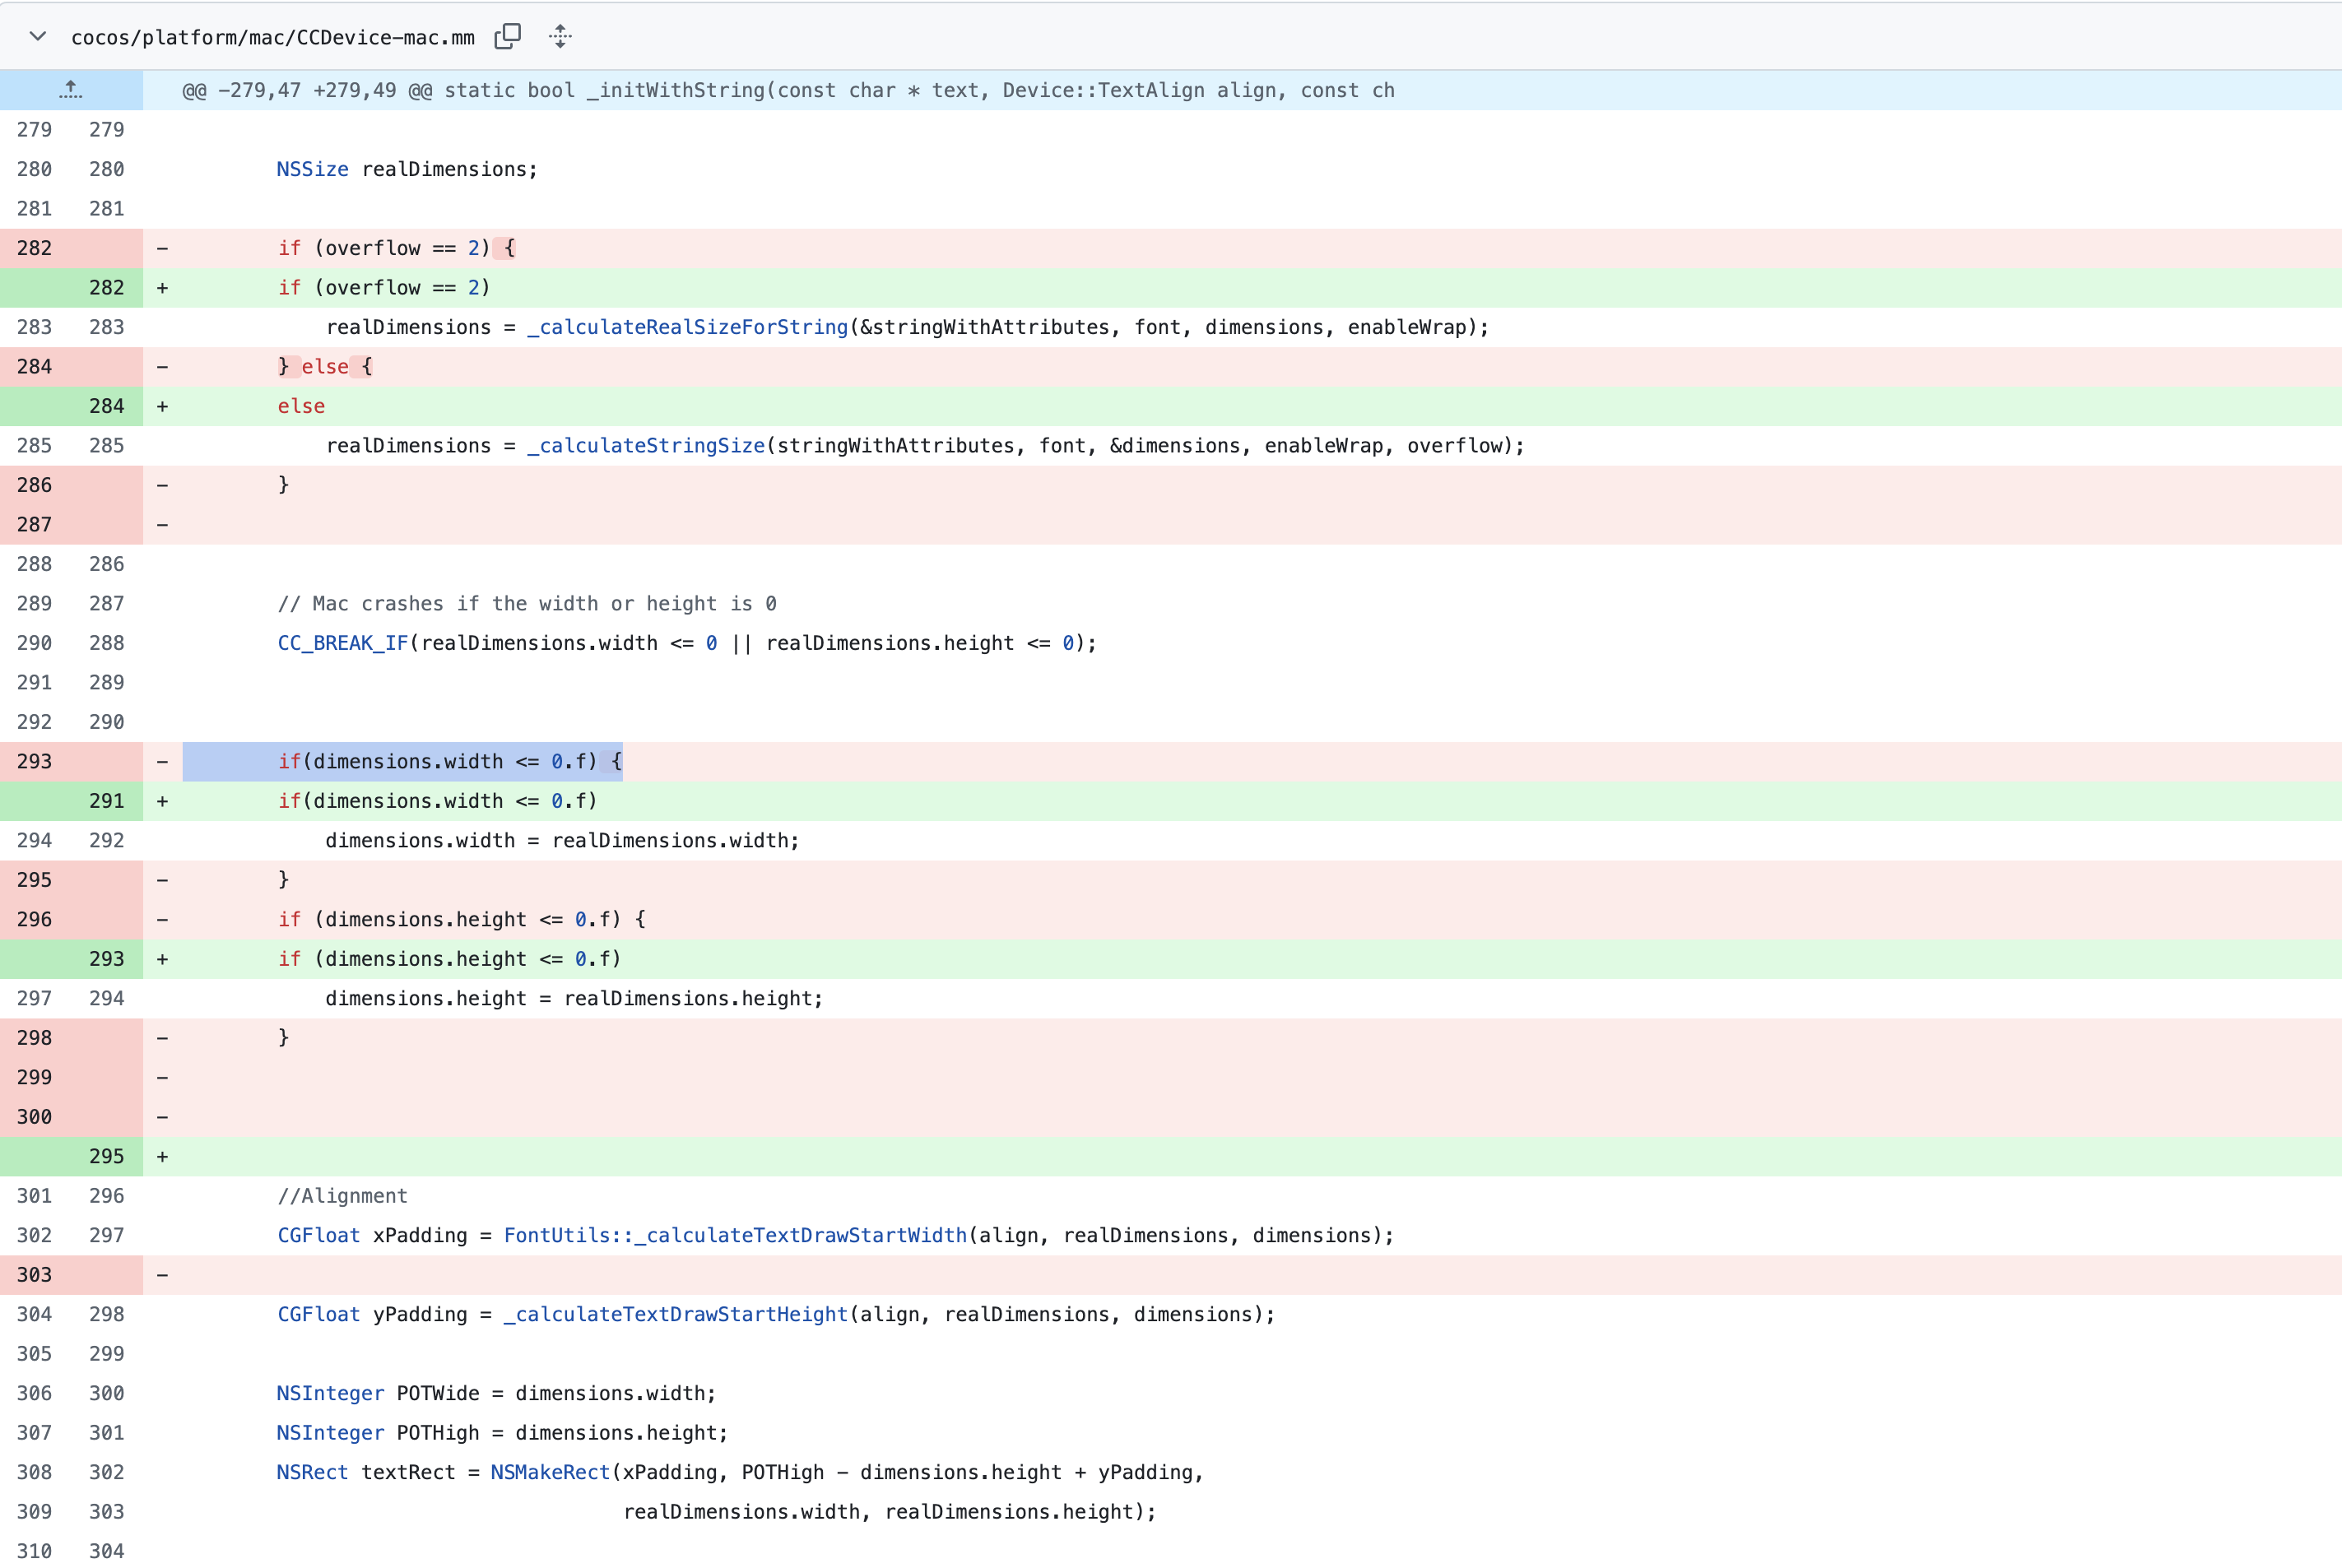Image resolution: width=2342 pixels, height=1568 pixels.
Task: Click the _calculateTextDrawStartHeight call
Action: tap(675, 1314)
